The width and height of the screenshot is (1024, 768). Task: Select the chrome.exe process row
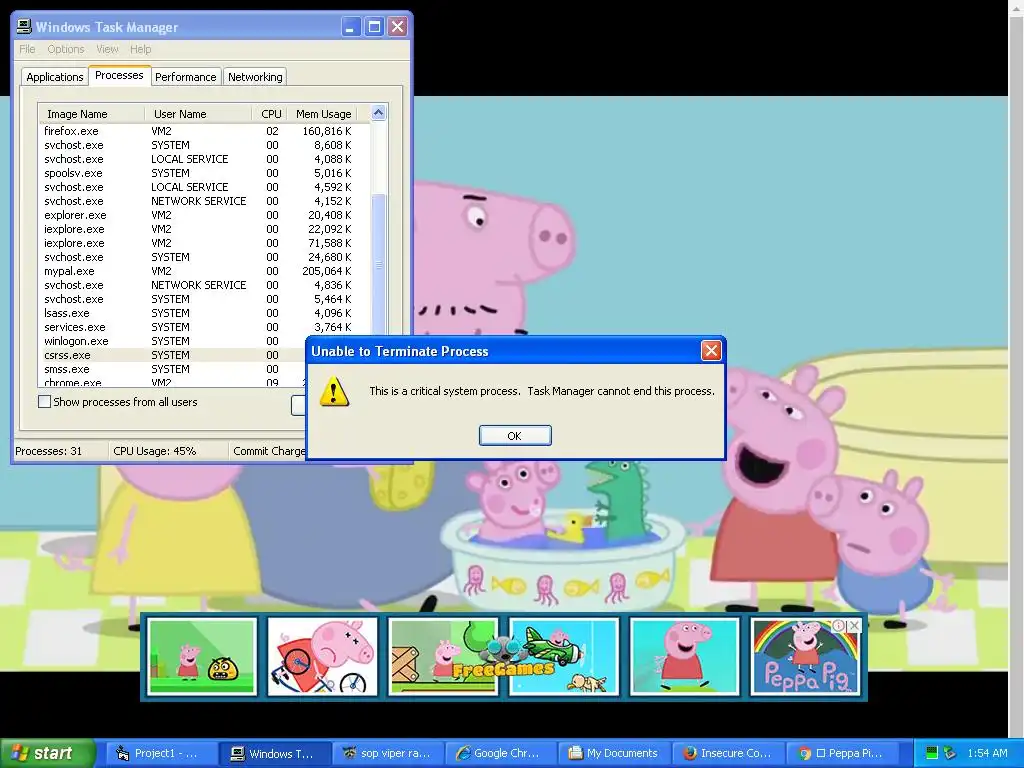click(173, 382)
